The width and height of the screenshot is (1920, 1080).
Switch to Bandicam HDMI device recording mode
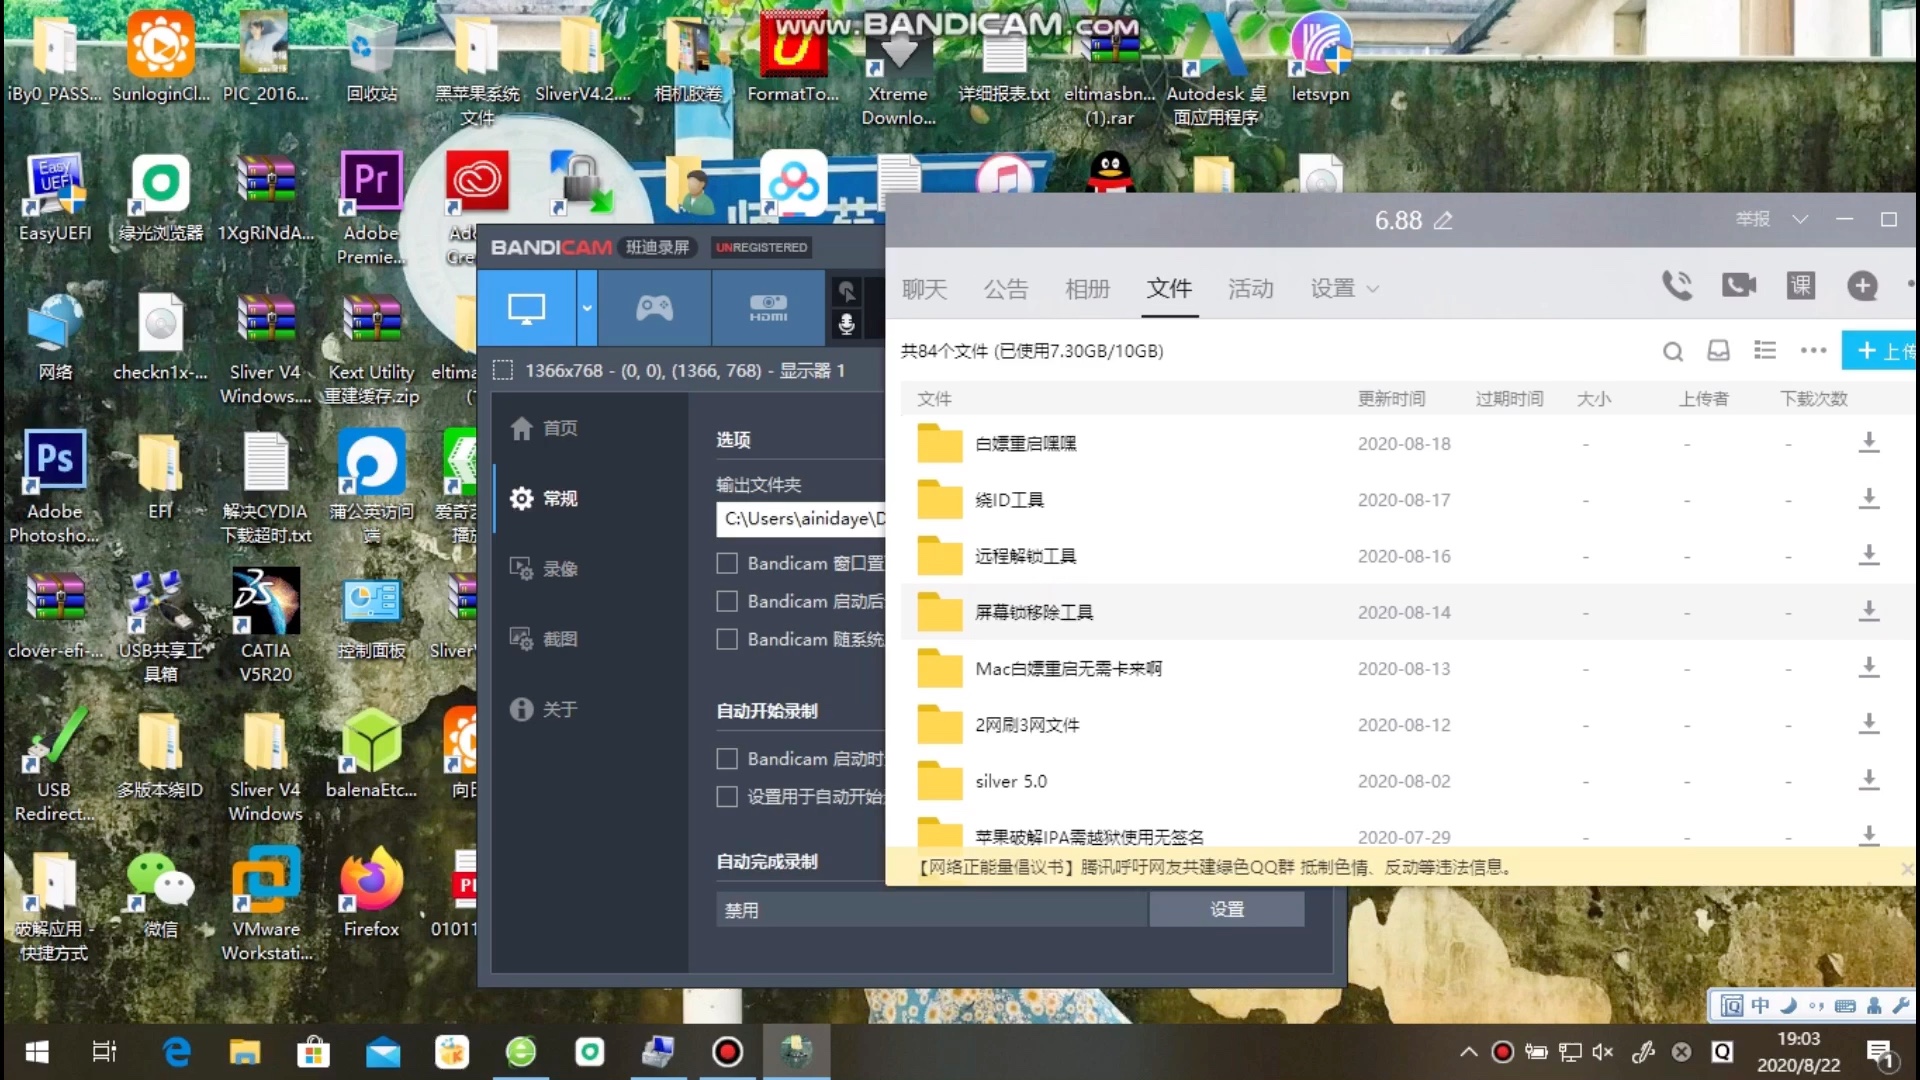(x=768, y=308)
